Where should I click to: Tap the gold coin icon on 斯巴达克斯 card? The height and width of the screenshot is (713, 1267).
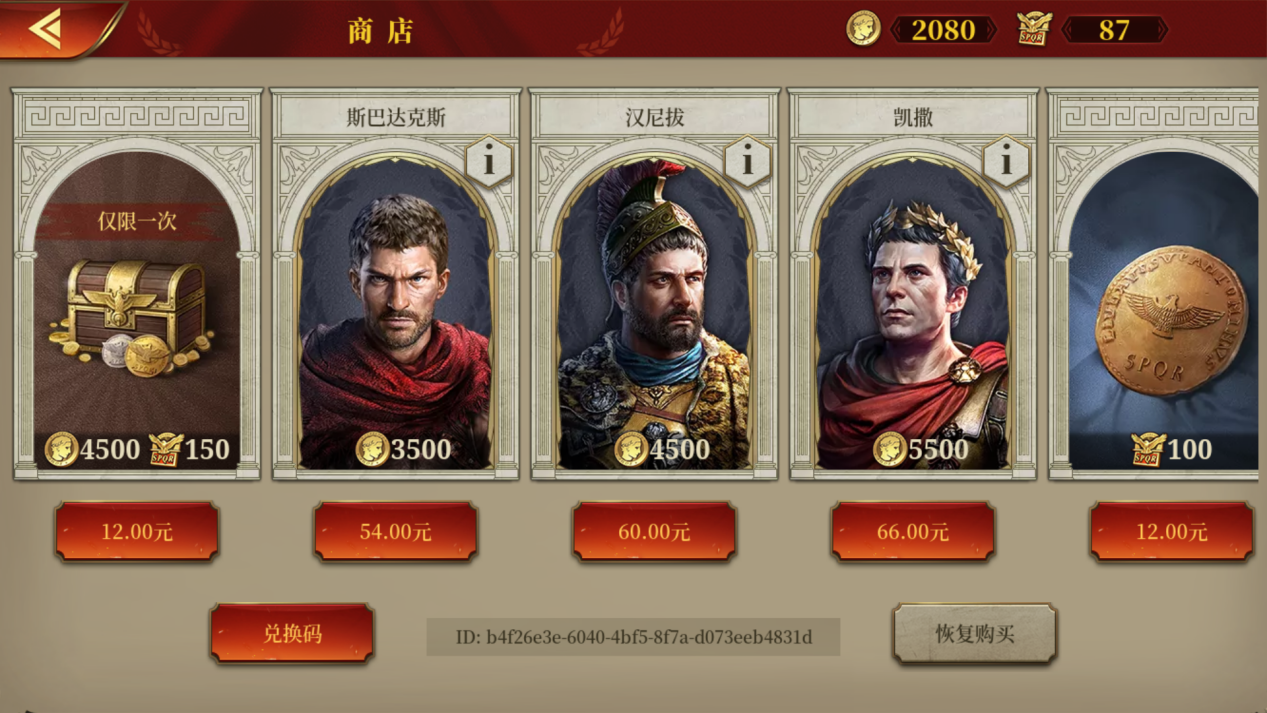[x=372, y=450]
